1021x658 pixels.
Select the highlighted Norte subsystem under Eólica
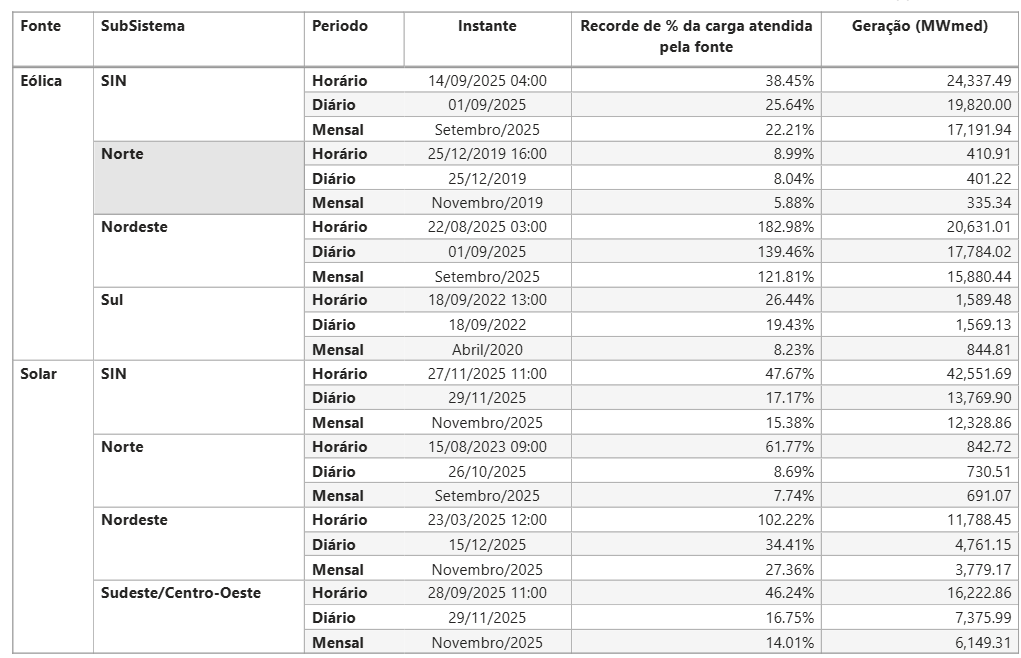122,154
